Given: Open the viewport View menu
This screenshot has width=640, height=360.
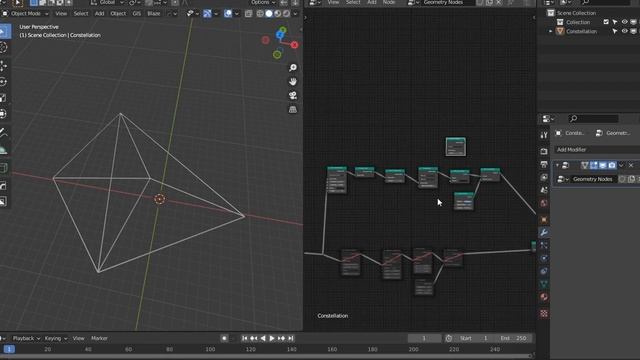Looking at the screenshot, I should pyautogui.click(x=61, y=13).
